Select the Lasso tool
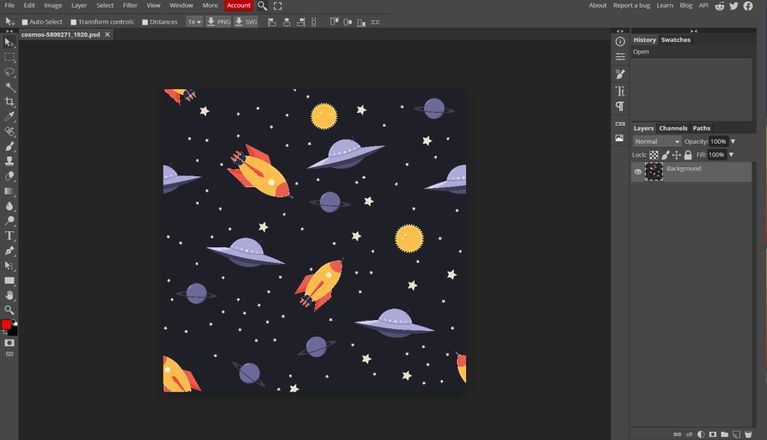Image resolution: width=767 pixels, height=440 pixels. point(10,72)
